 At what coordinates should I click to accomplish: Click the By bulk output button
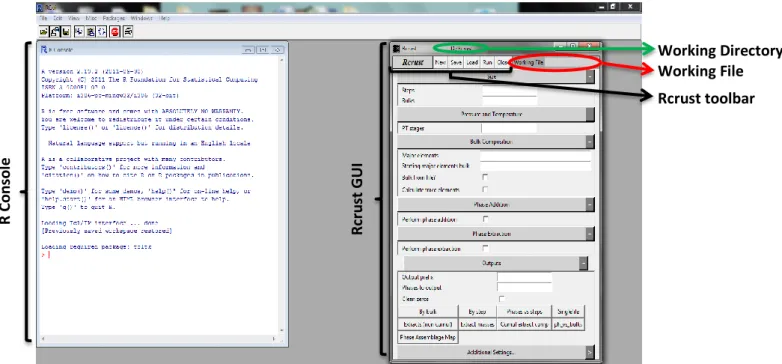point(428,312)
